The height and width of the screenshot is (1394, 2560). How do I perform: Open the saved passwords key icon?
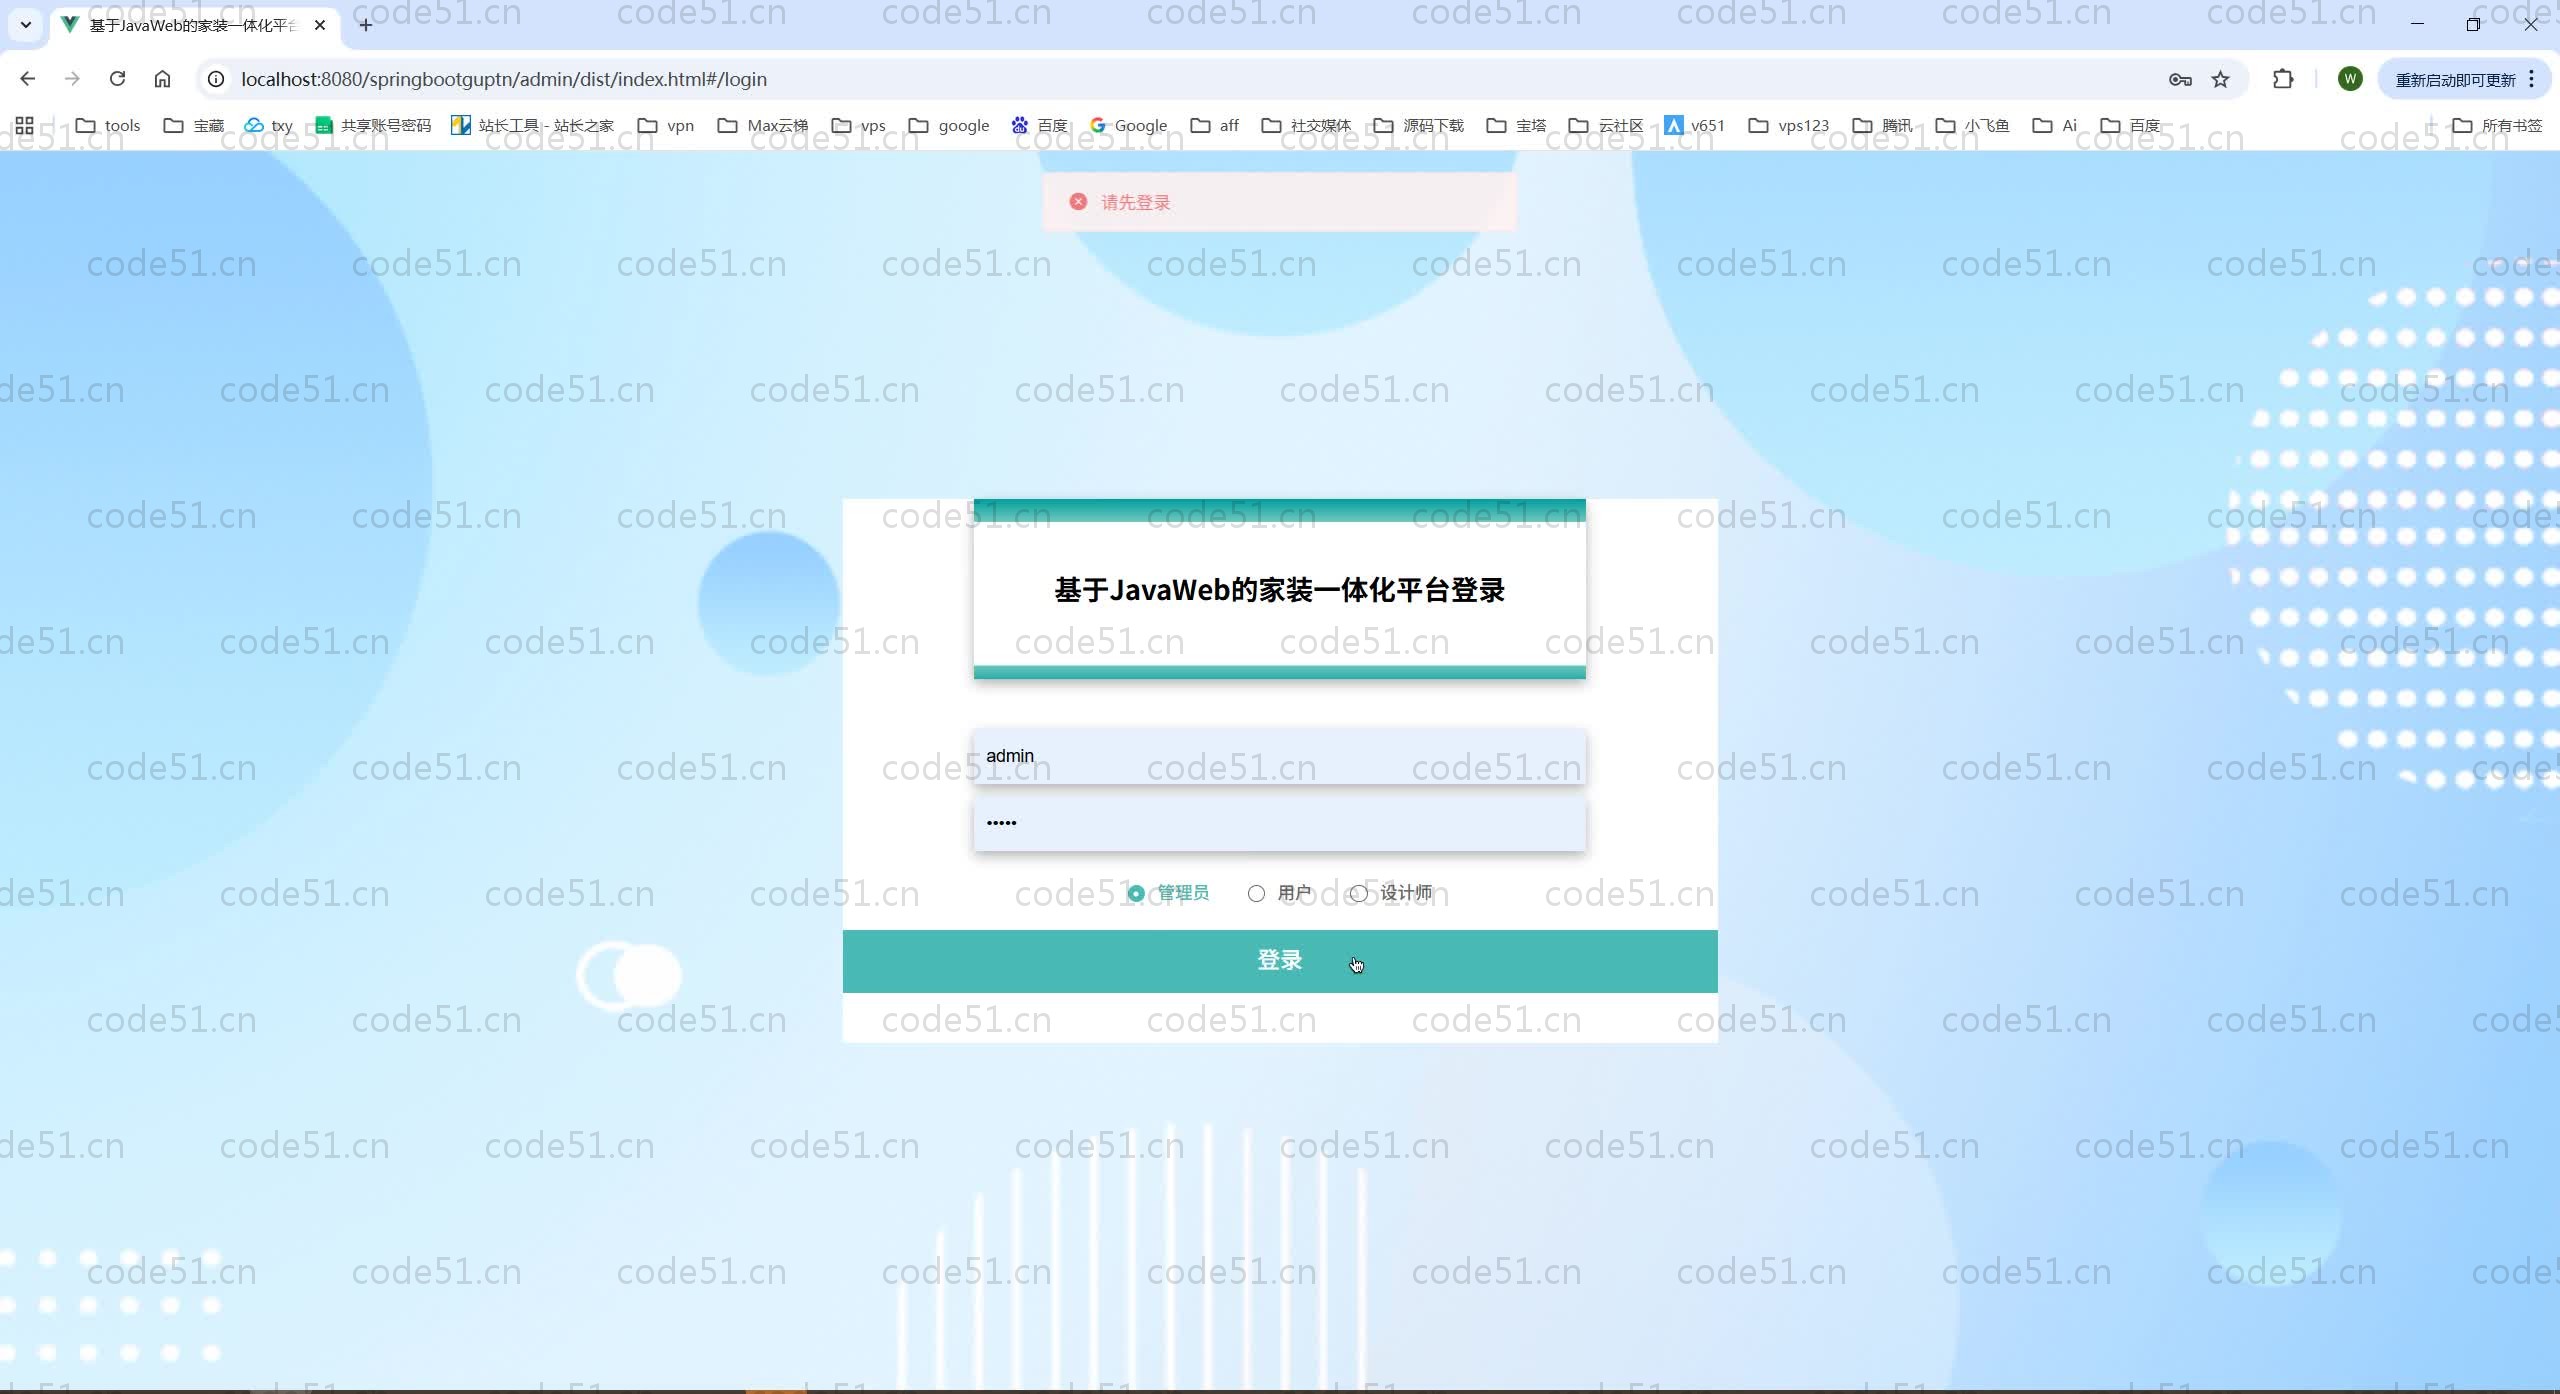click(2180, 80)
